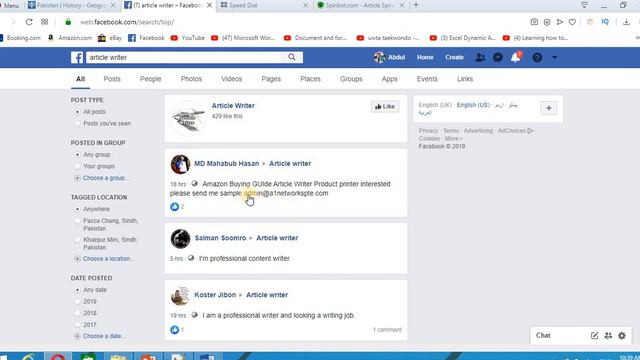Open Koster Jibon profile picture
640x360 pixels.
coord(180,296)
